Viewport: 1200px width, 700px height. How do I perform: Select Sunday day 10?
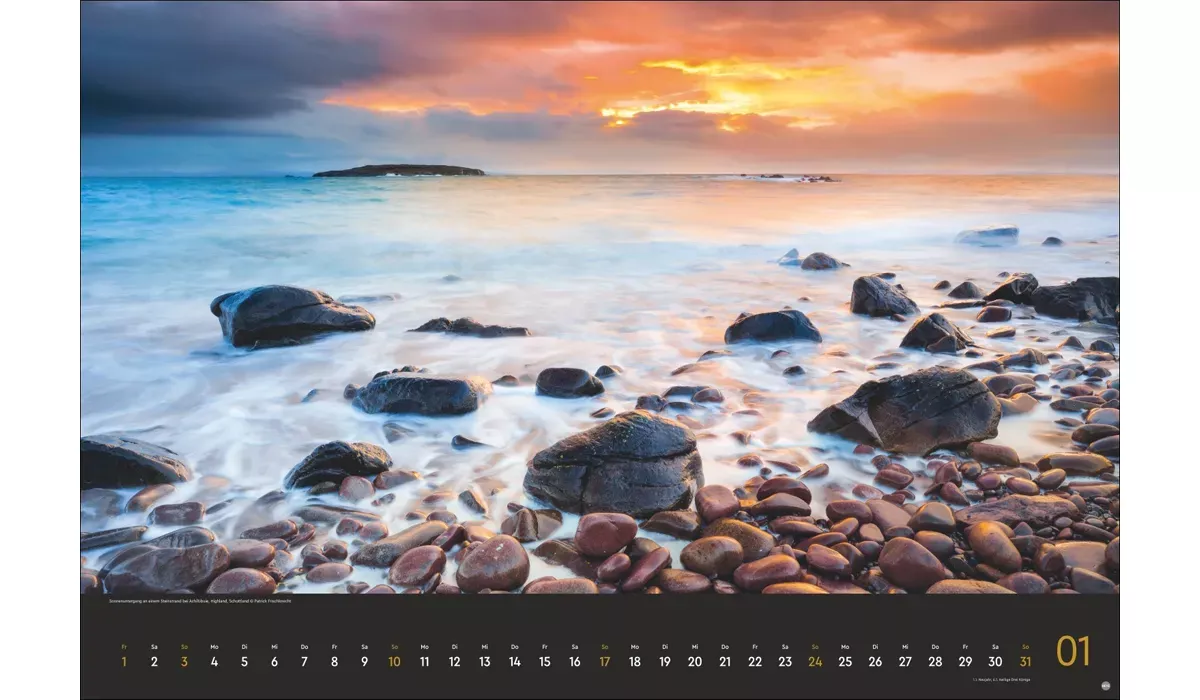(x=394, y=656)
